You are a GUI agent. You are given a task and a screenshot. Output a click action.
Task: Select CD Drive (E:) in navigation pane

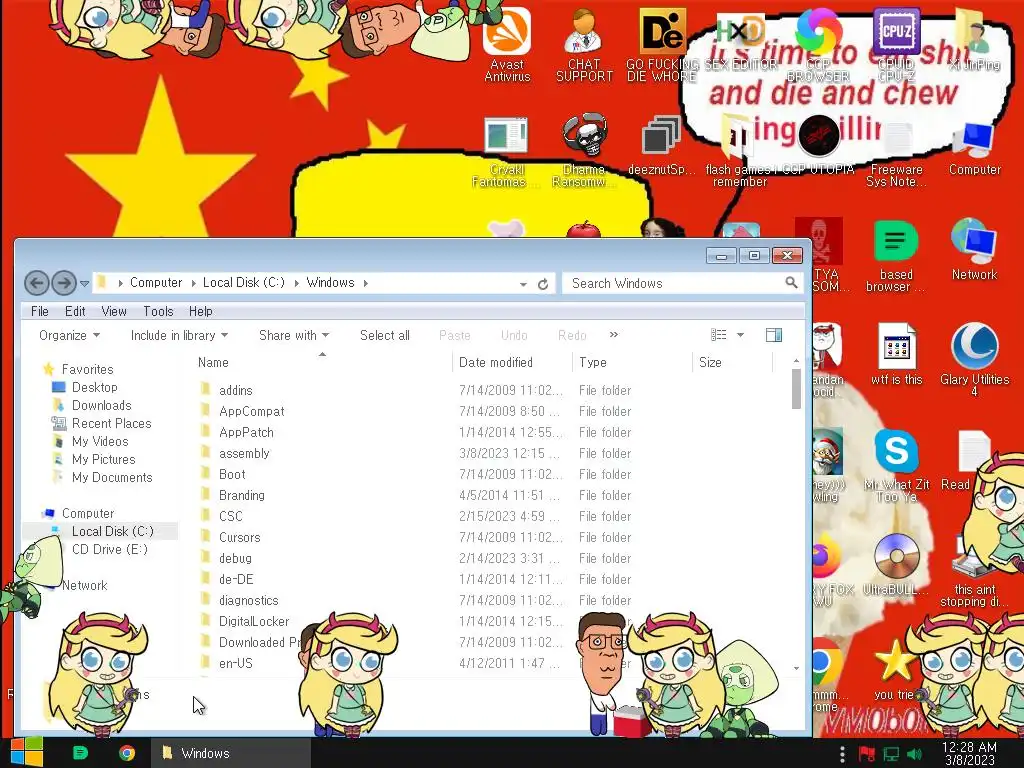[x=110, y=549]
